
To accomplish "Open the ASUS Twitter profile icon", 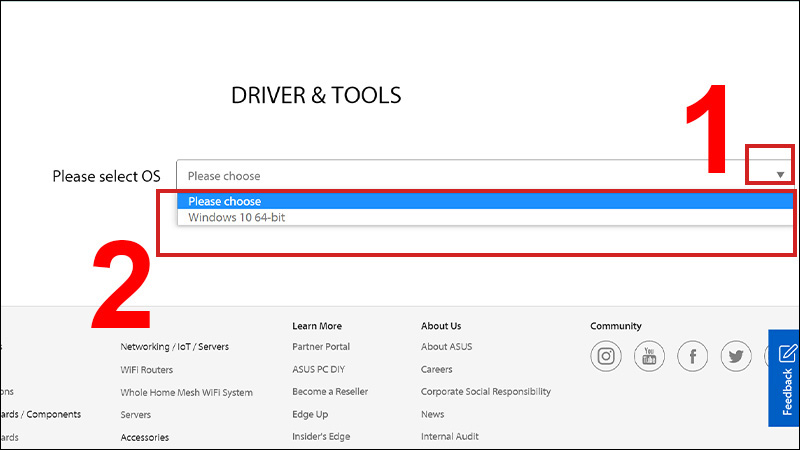I will (736, 356).
